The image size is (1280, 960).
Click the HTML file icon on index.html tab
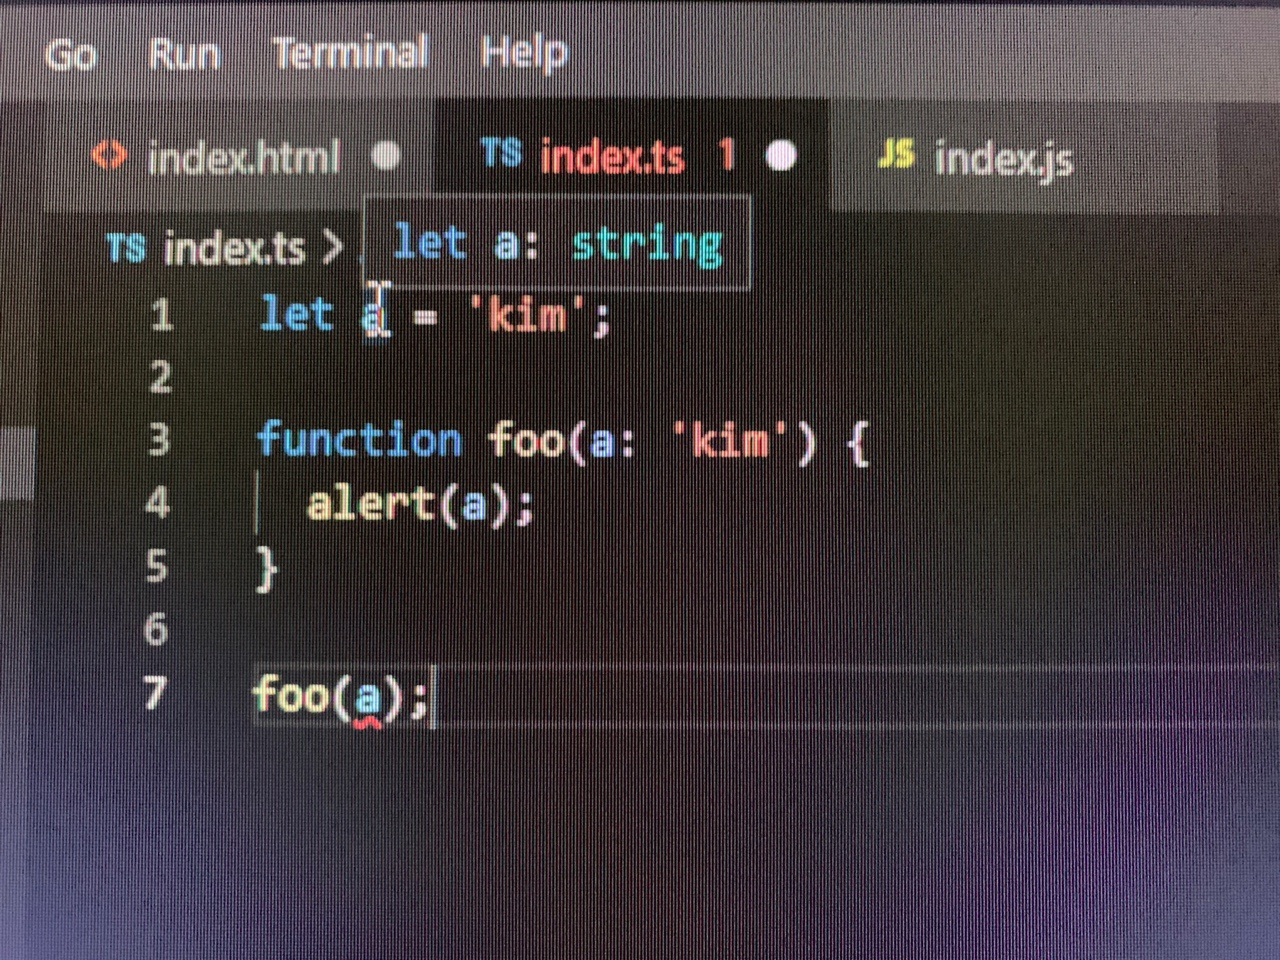pyautogui.click(x=109, y=155)
